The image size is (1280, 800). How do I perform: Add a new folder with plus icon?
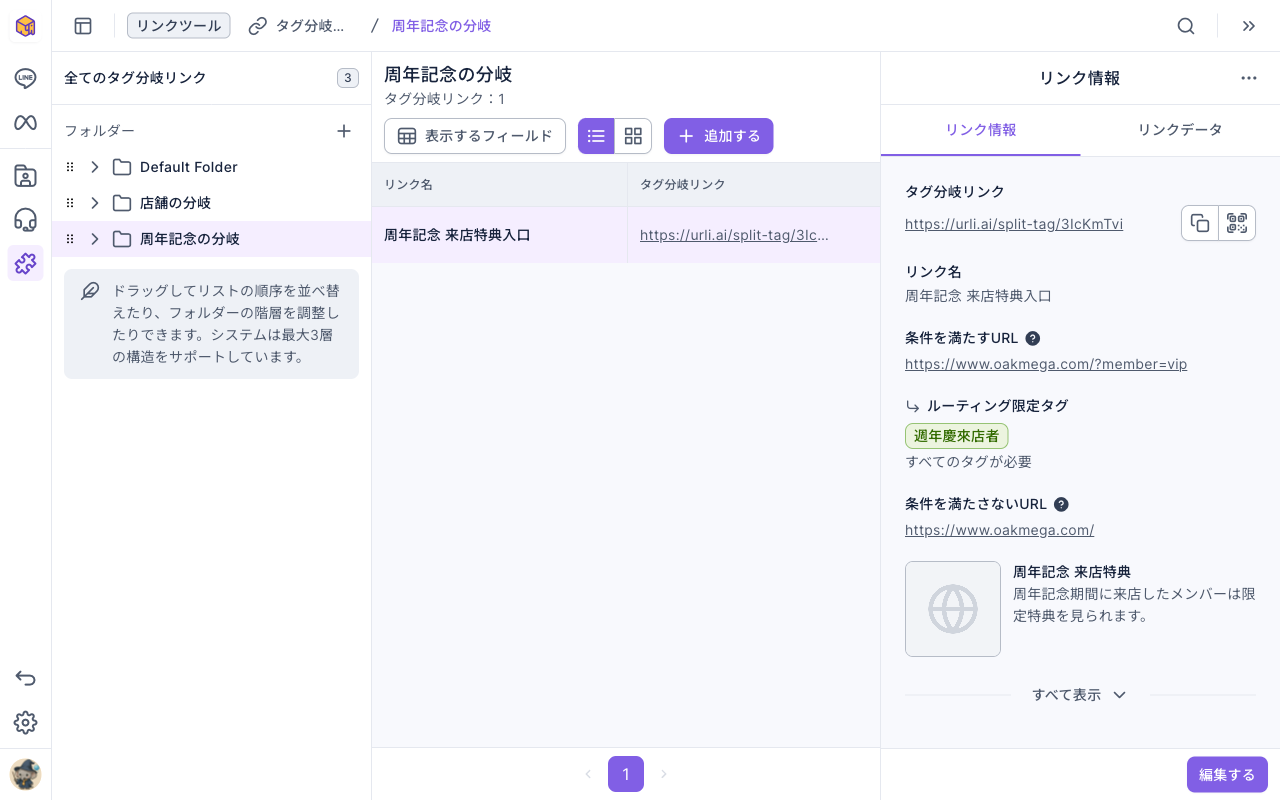(344, 131)
